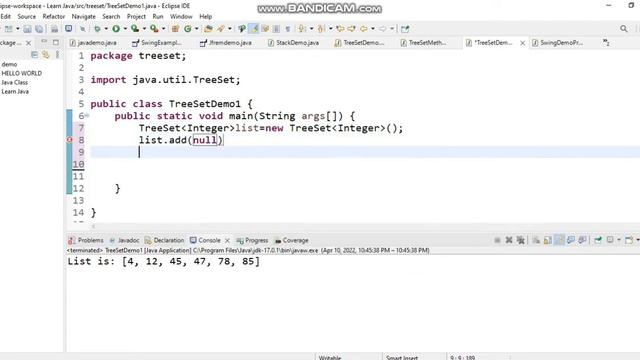Toggle Show Whitespace Characters icon
Screen dimensions: 640x360
(x=288, y=29)
